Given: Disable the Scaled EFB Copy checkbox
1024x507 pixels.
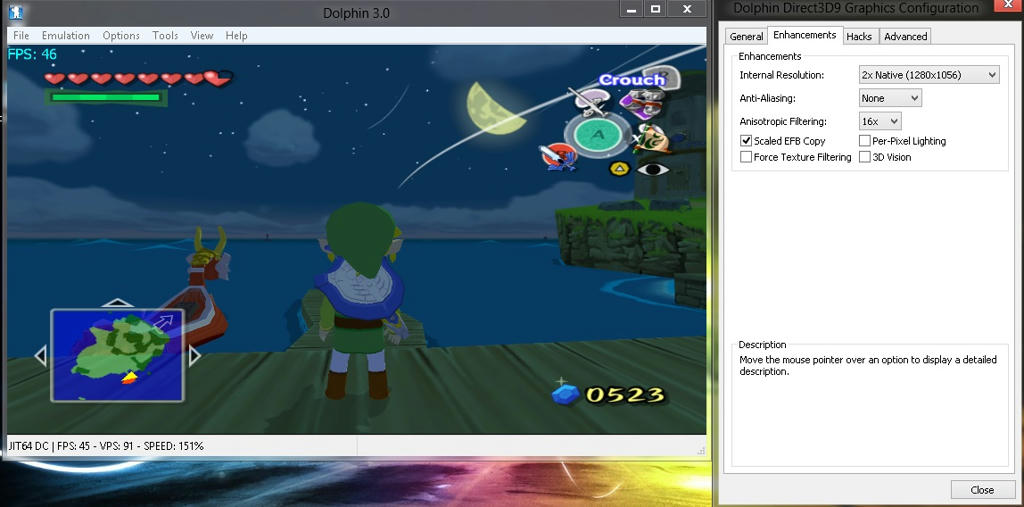Looking at the screenshot, I should (x=746, y=141).
